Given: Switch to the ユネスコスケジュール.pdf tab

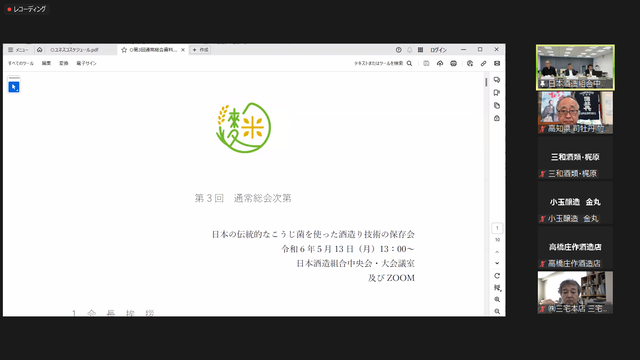Looking at the screenshot, I should pos(74,50).
